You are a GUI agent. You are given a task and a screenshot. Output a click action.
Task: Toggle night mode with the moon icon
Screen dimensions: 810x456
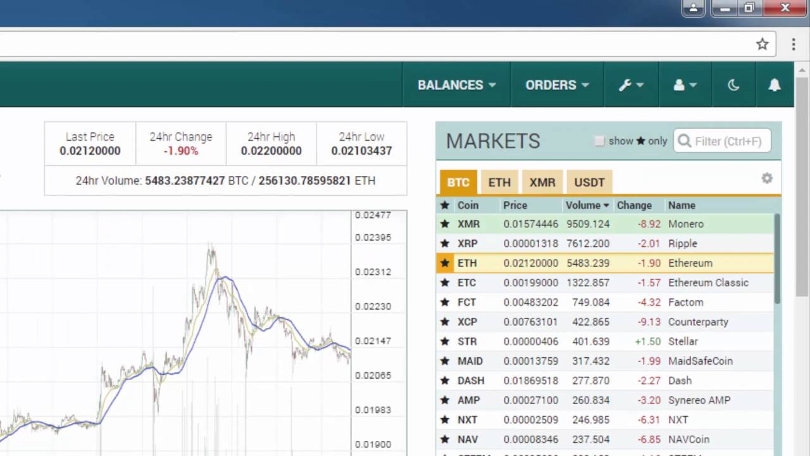(x=733, y=85)
